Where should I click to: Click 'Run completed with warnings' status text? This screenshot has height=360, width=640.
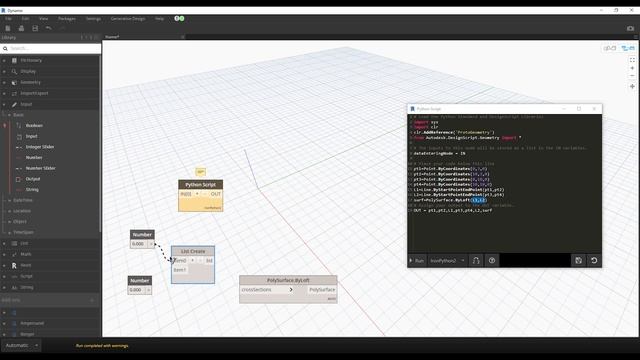click(102, 346)
